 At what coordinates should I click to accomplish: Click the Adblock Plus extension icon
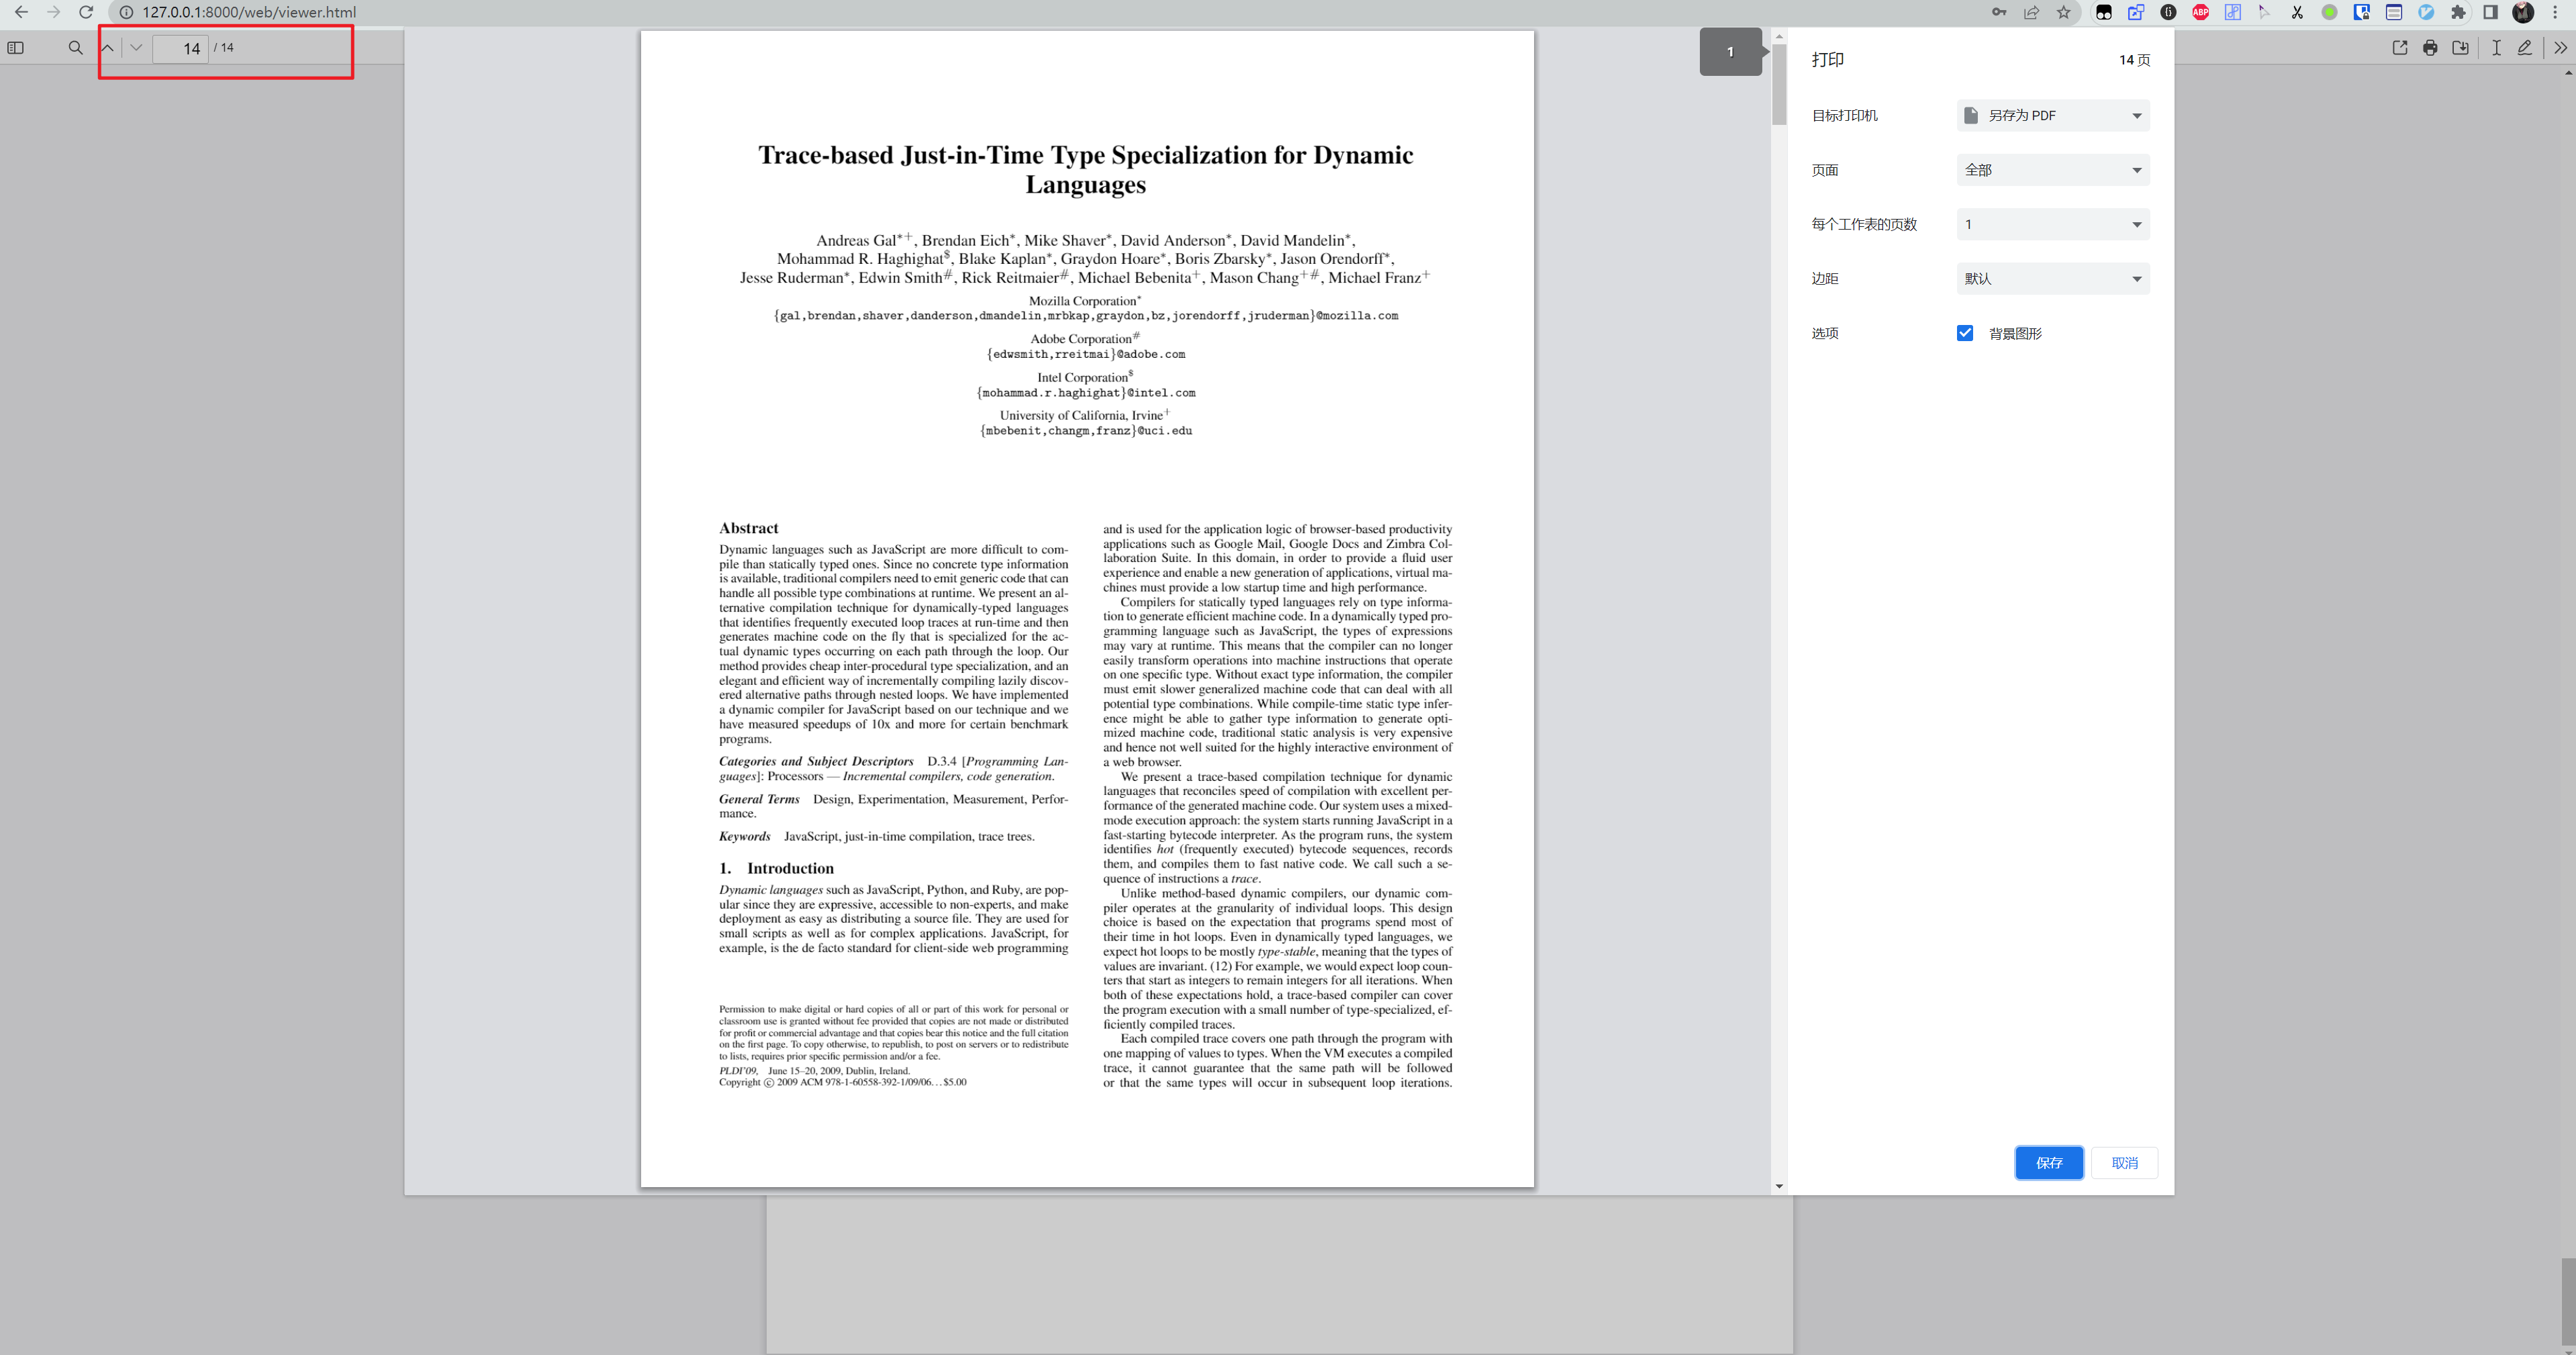[x=2200, y=13]
